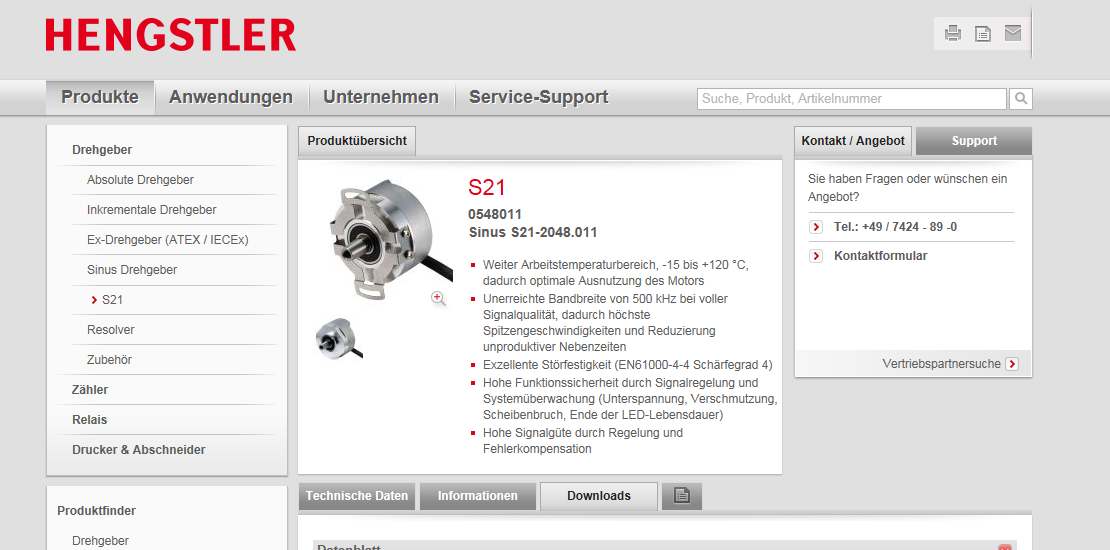Click the Hengstler logo
Viewport: 1110px width, 550px height.
point(171,35)
